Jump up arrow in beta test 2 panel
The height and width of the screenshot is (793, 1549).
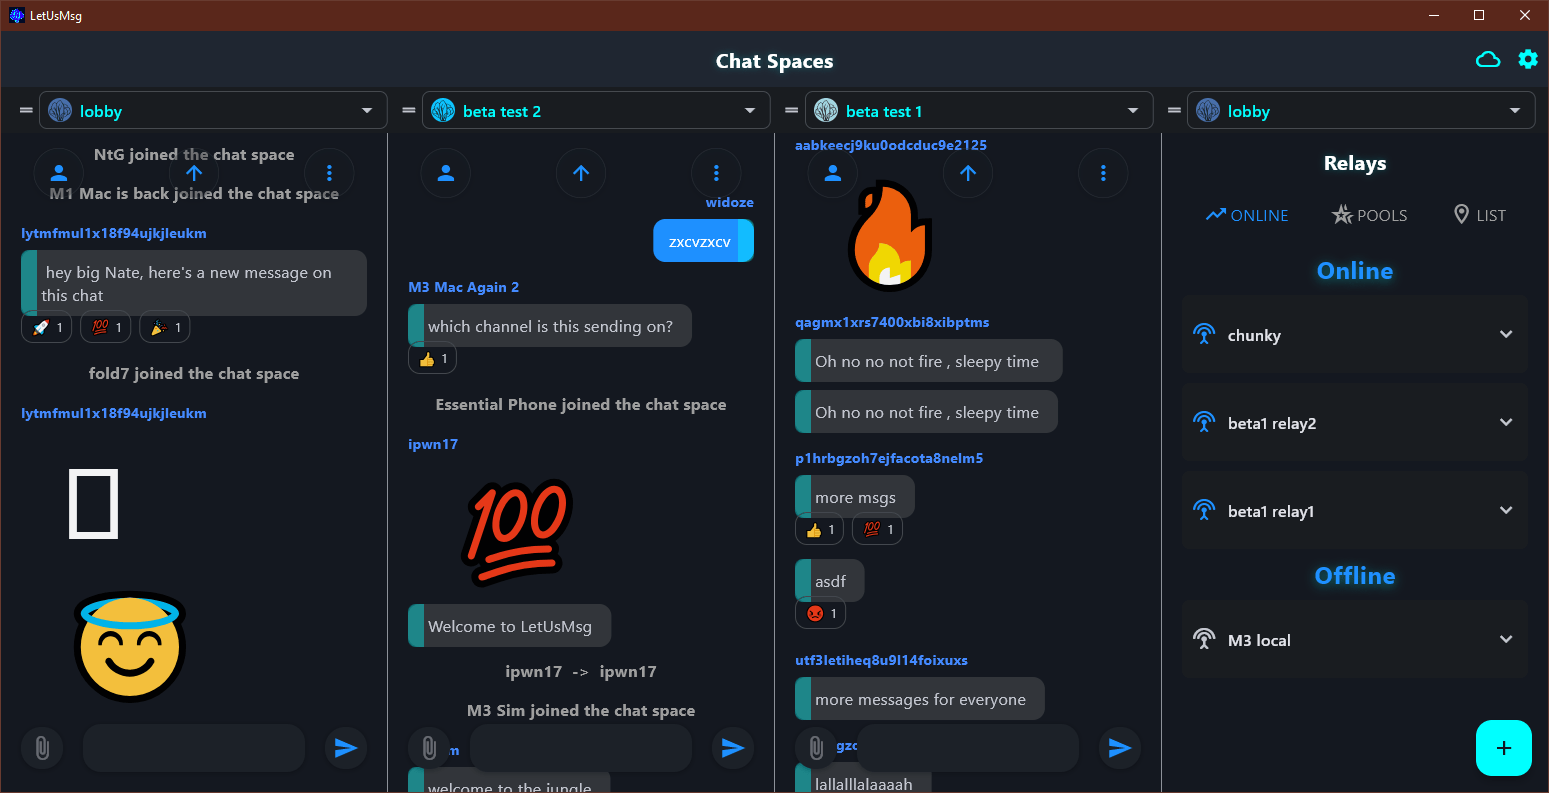coord(581,173)
